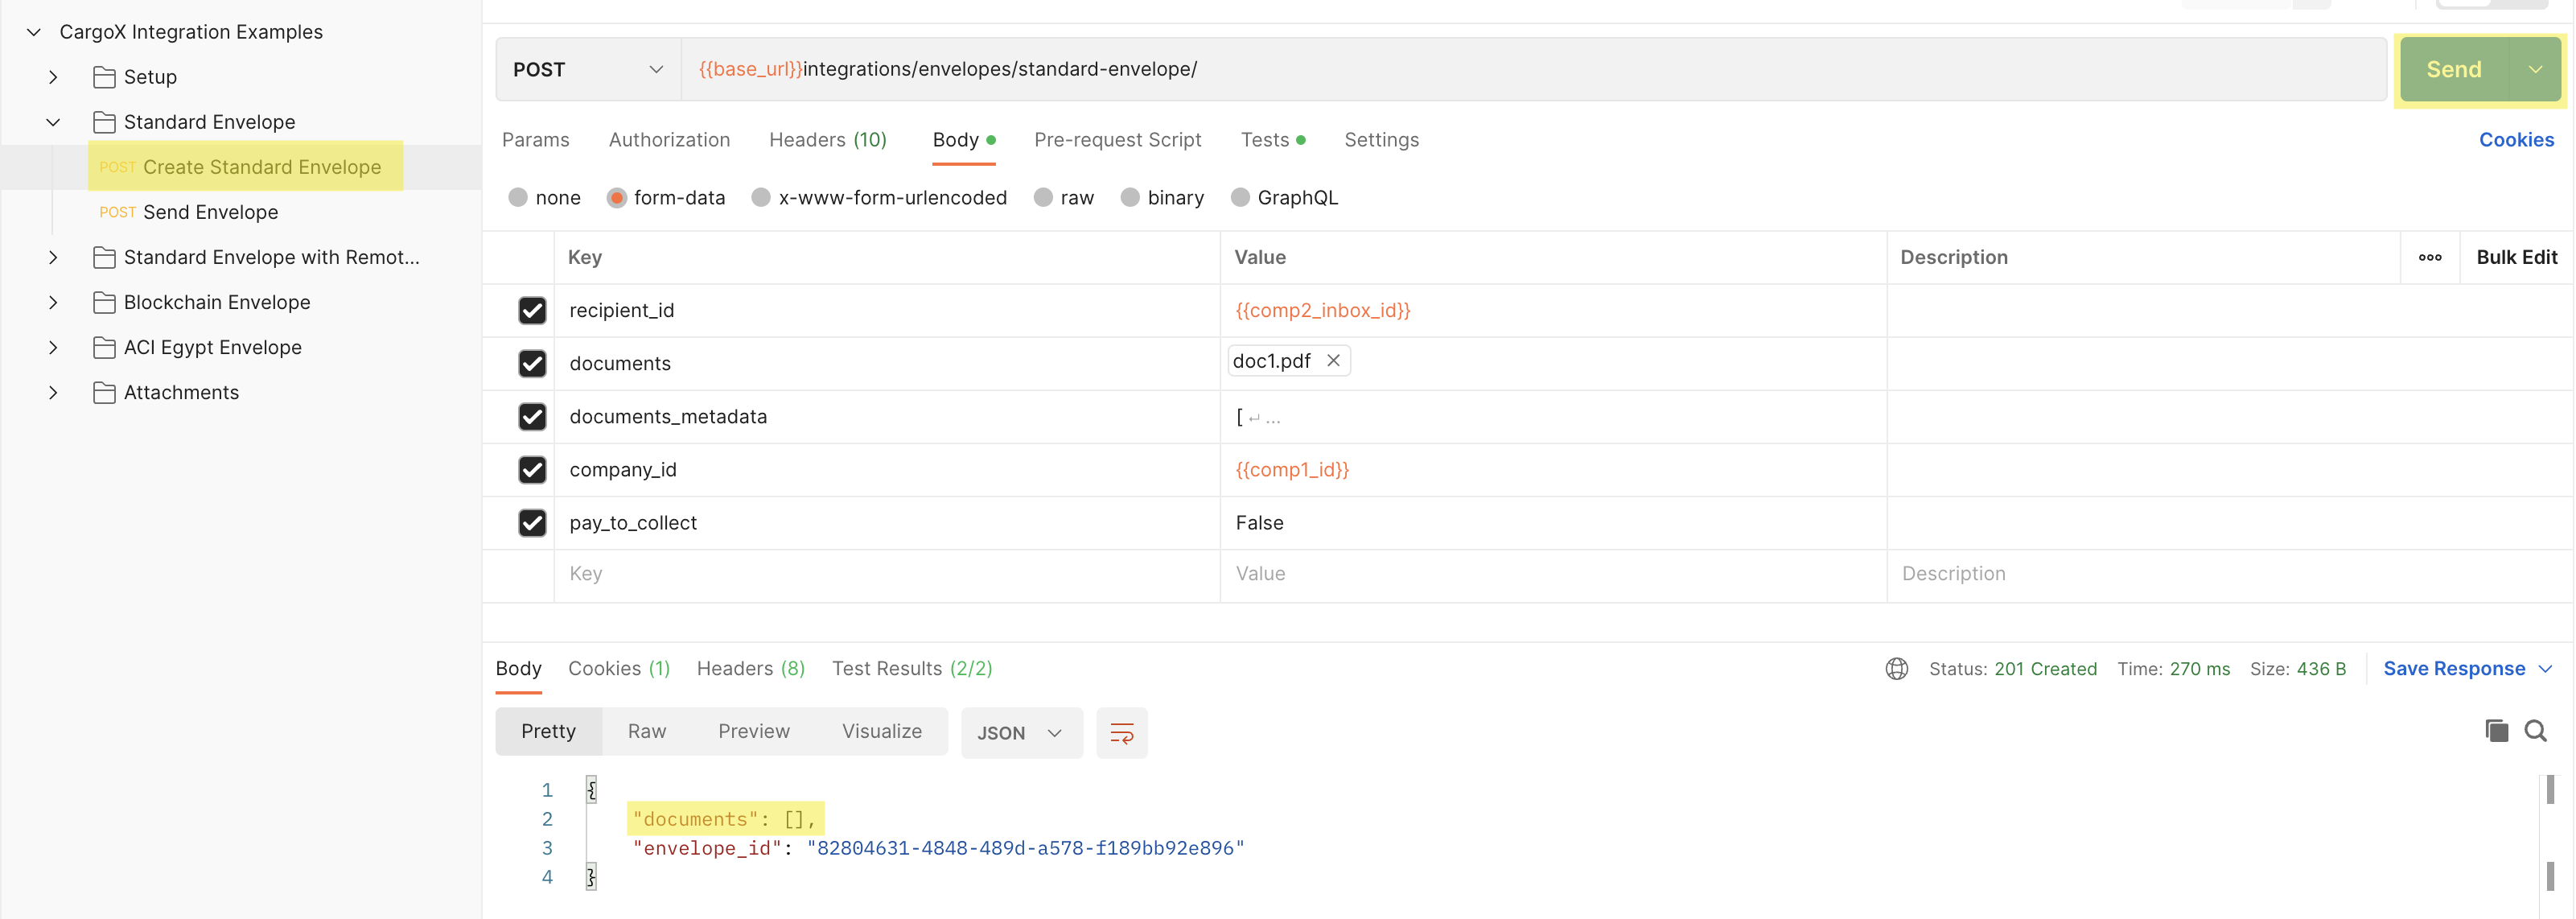
Task: Click the copy response icon
Action: (x=2496, y=731)
